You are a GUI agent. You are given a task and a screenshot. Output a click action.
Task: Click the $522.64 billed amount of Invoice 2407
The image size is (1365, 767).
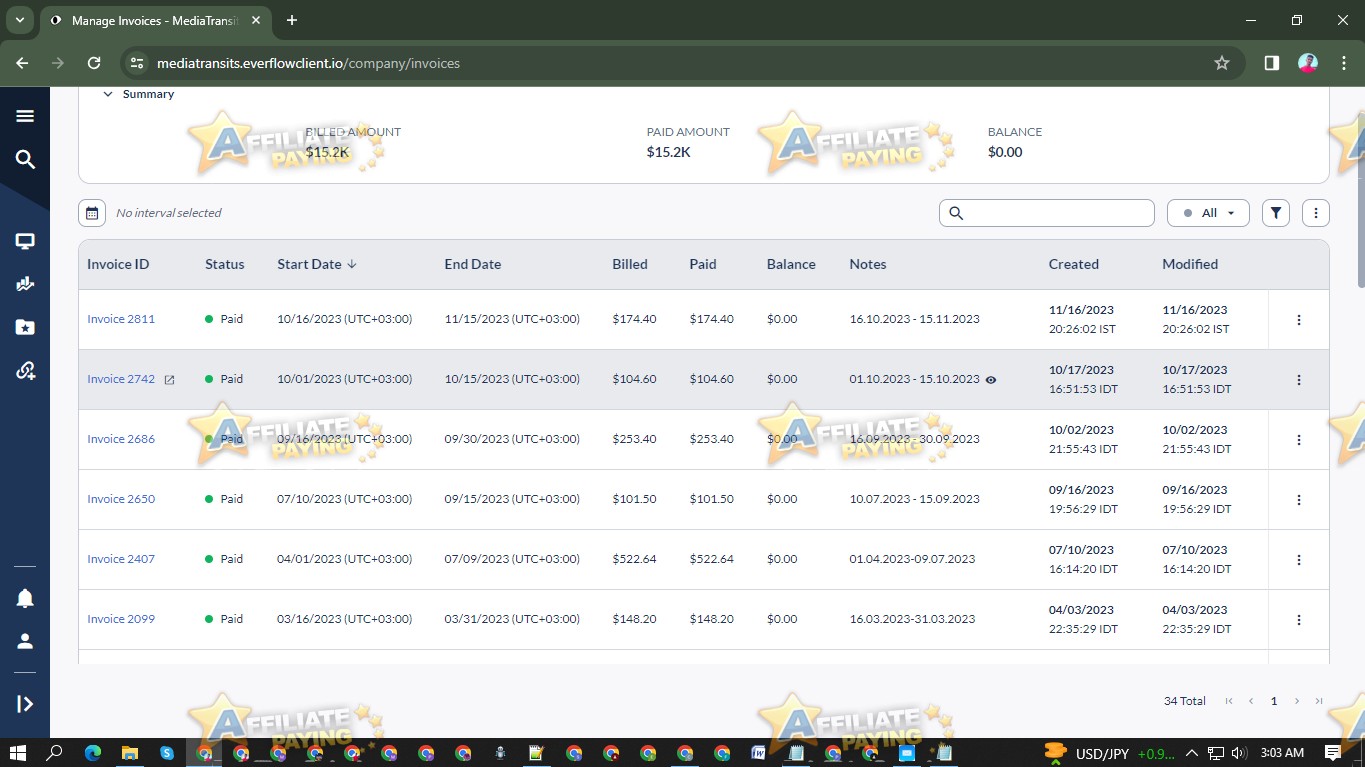[634, 559]
